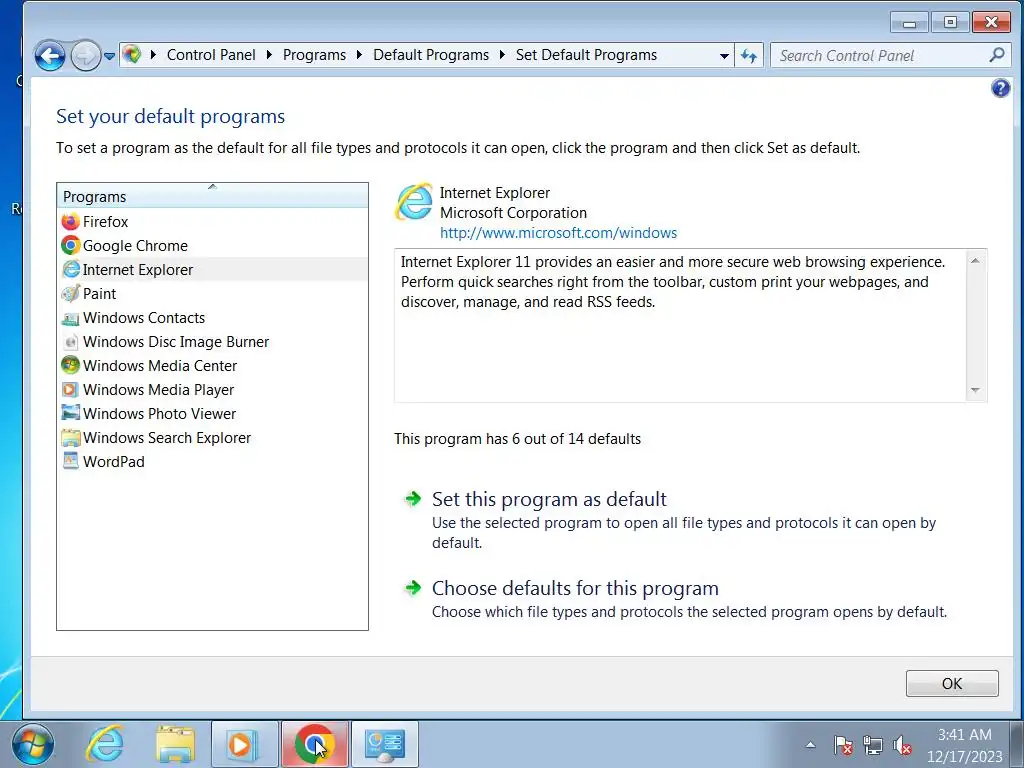Click the Refresh button beside the address bar
1024x768 pixels.
(x=749, y=56)
